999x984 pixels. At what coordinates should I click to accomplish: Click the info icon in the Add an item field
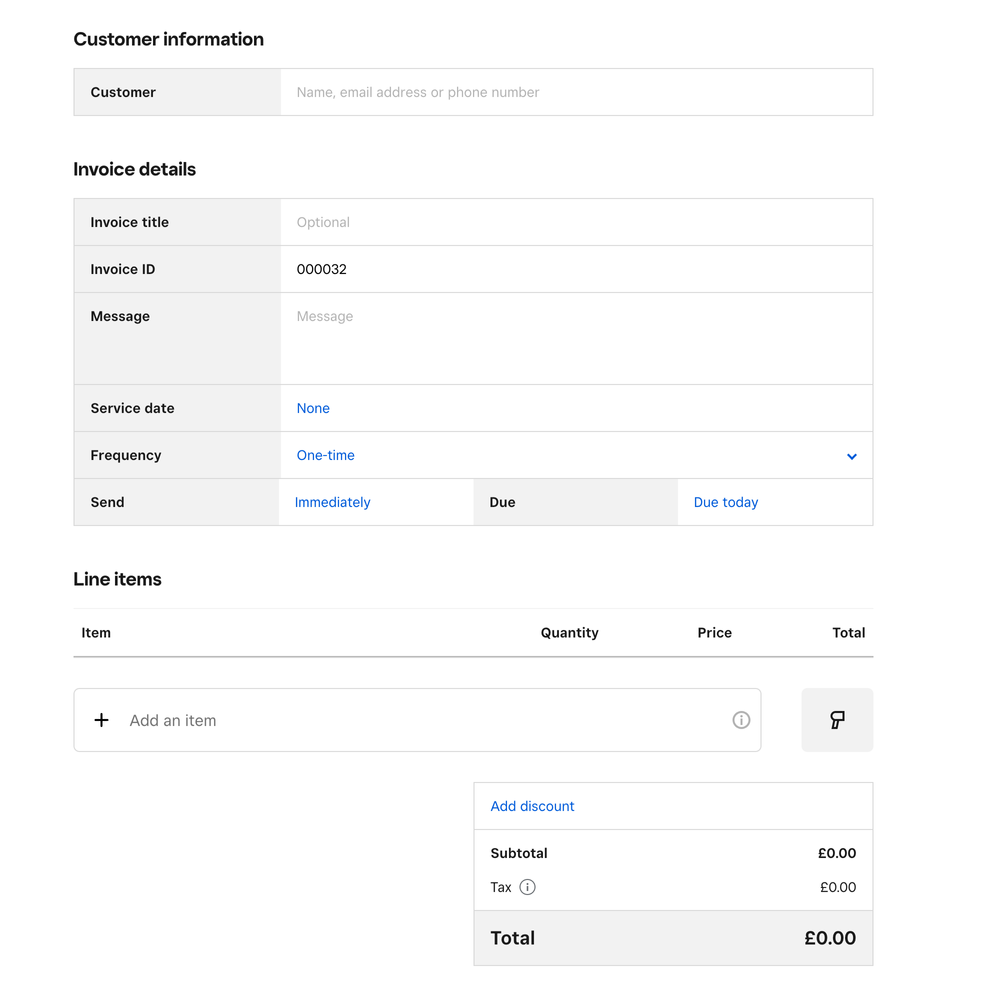pyautogui.click(x=741, y=720)
